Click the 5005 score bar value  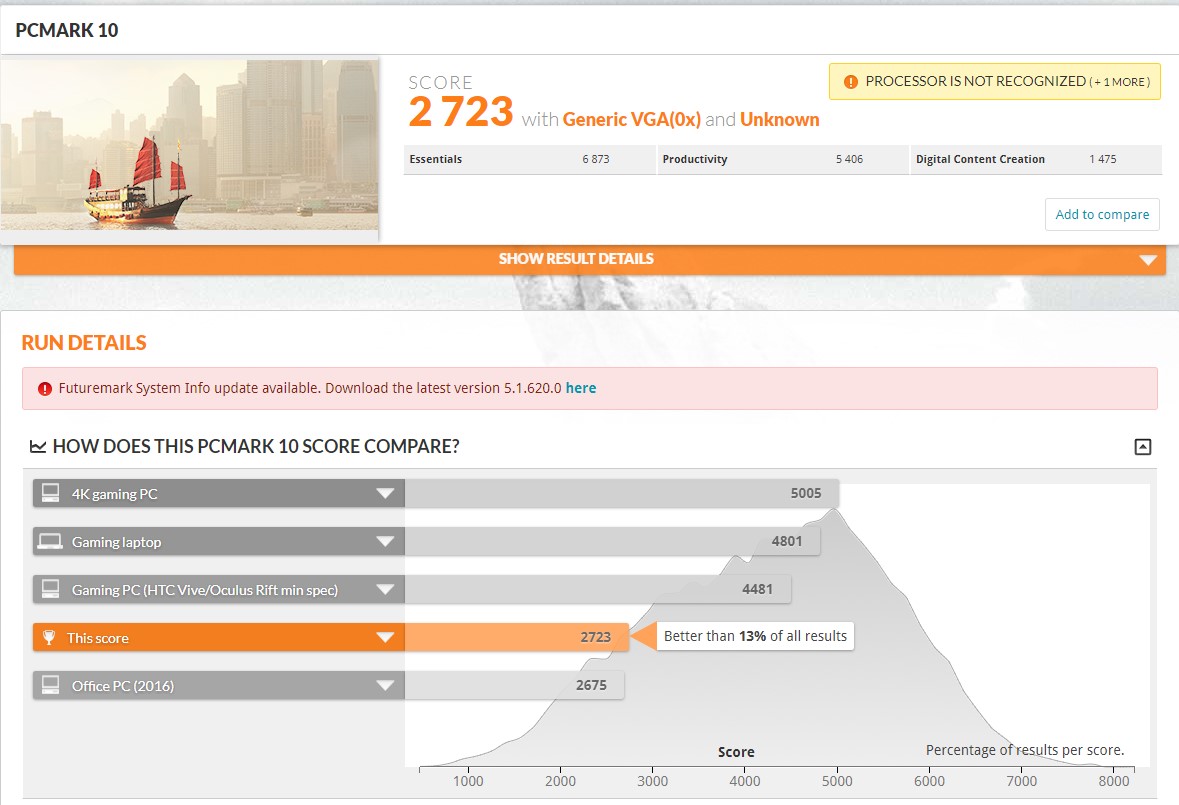click(805, 493)
